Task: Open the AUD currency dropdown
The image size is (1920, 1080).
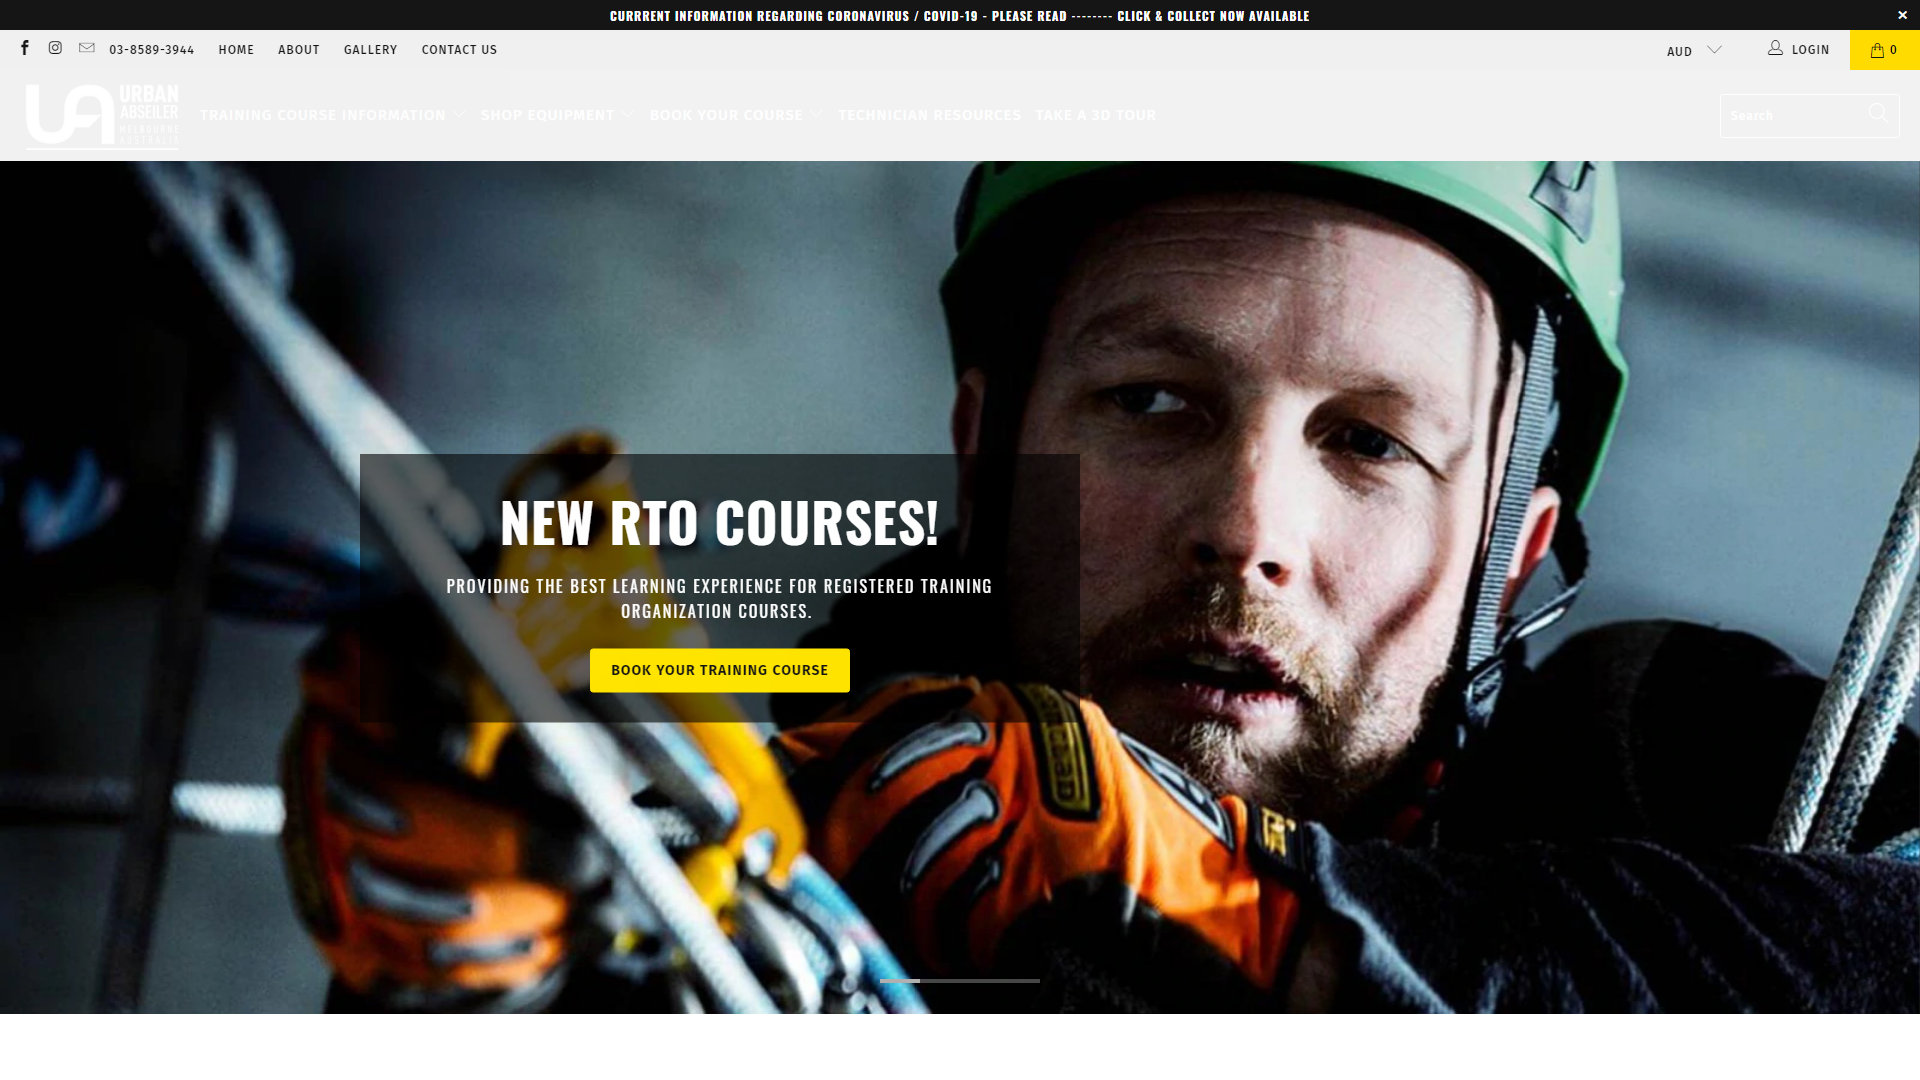Action: point(1694,50)
